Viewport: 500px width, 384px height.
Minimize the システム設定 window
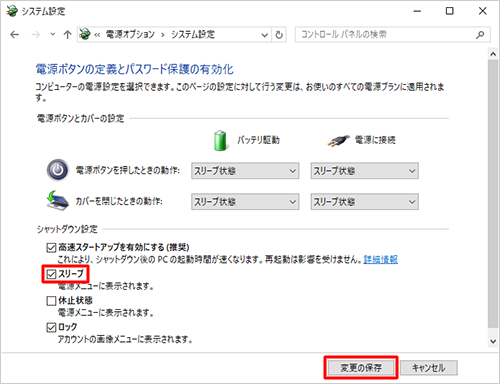[x=417, y=11]
